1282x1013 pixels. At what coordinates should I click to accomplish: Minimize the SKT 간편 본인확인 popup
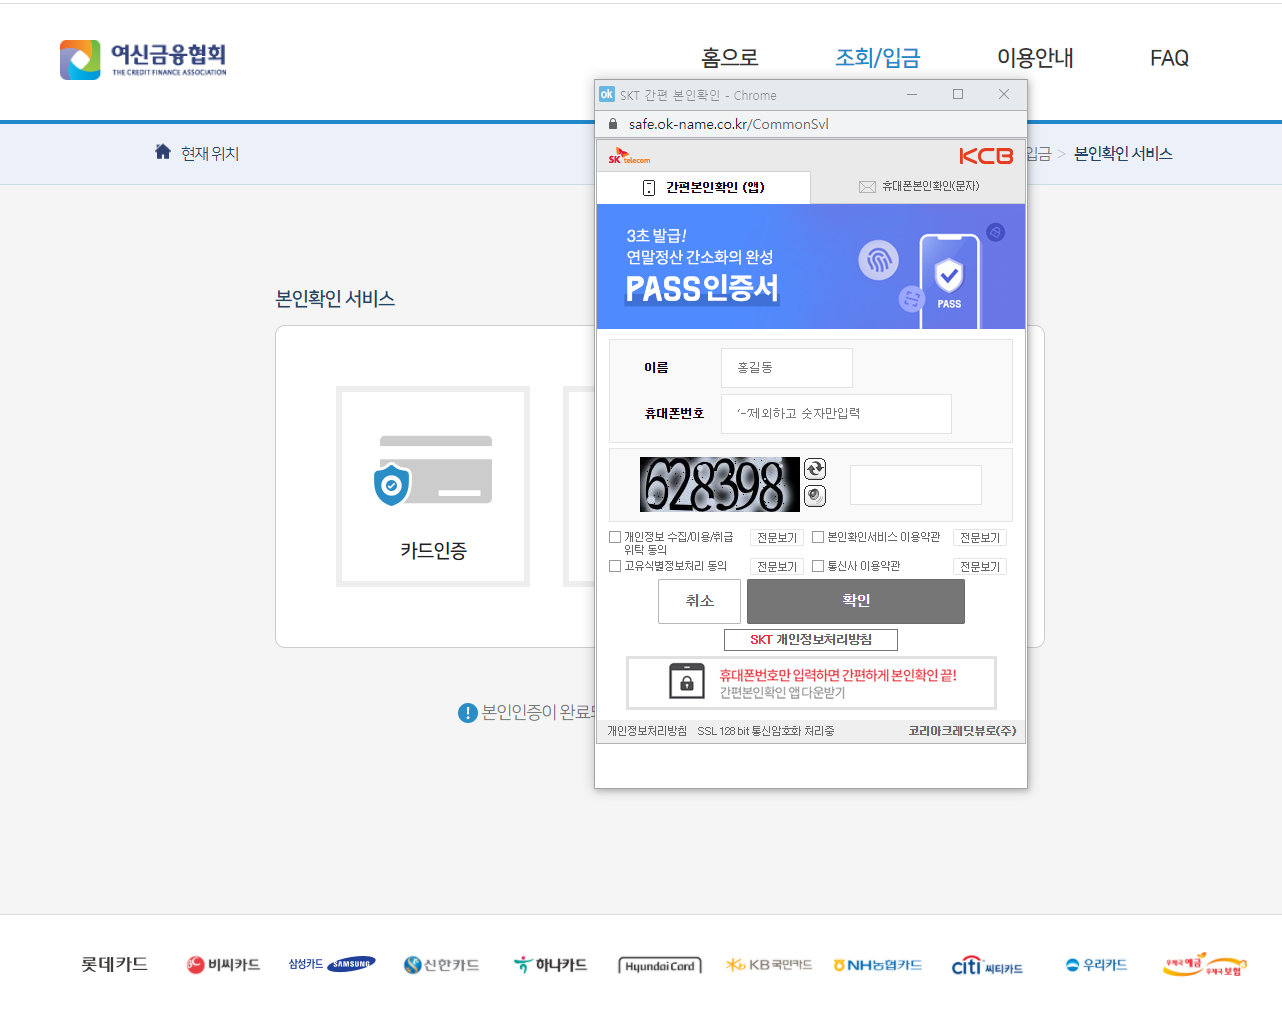(x=912, y=94)
